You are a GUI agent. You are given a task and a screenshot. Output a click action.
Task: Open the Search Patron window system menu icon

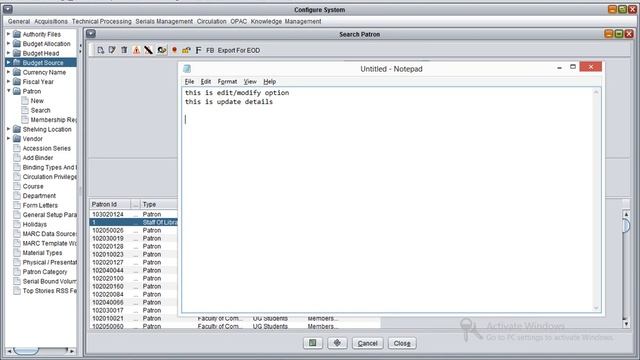pos(91,34)
